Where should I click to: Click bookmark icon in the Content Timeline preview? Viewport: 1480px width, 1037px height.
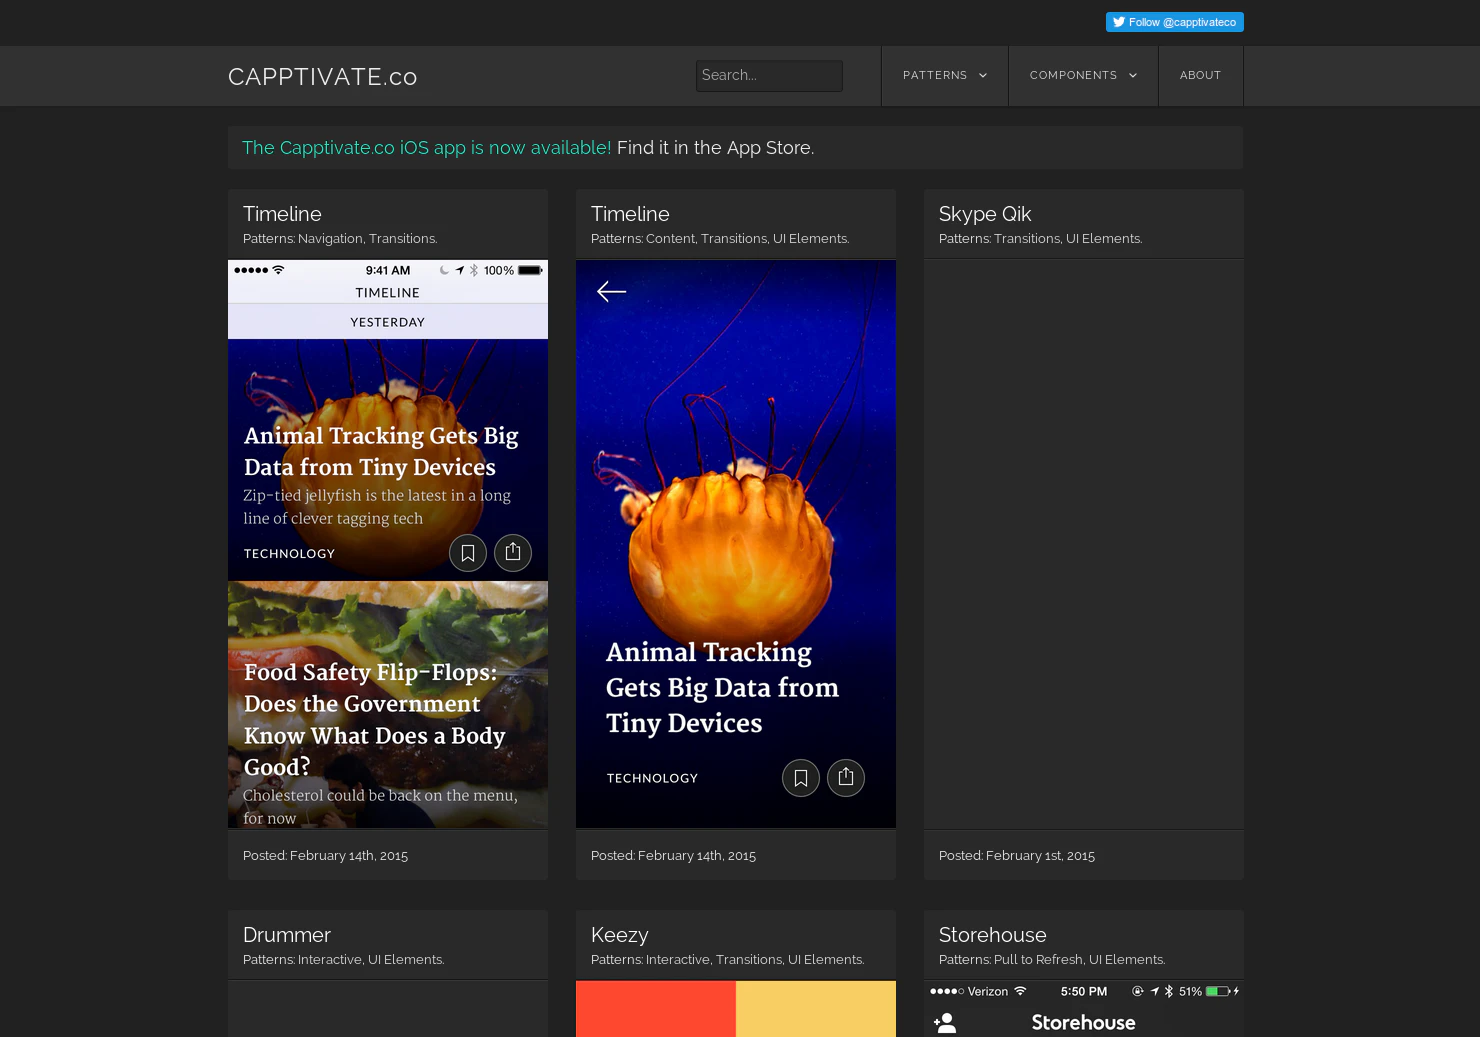coord(801,778)
